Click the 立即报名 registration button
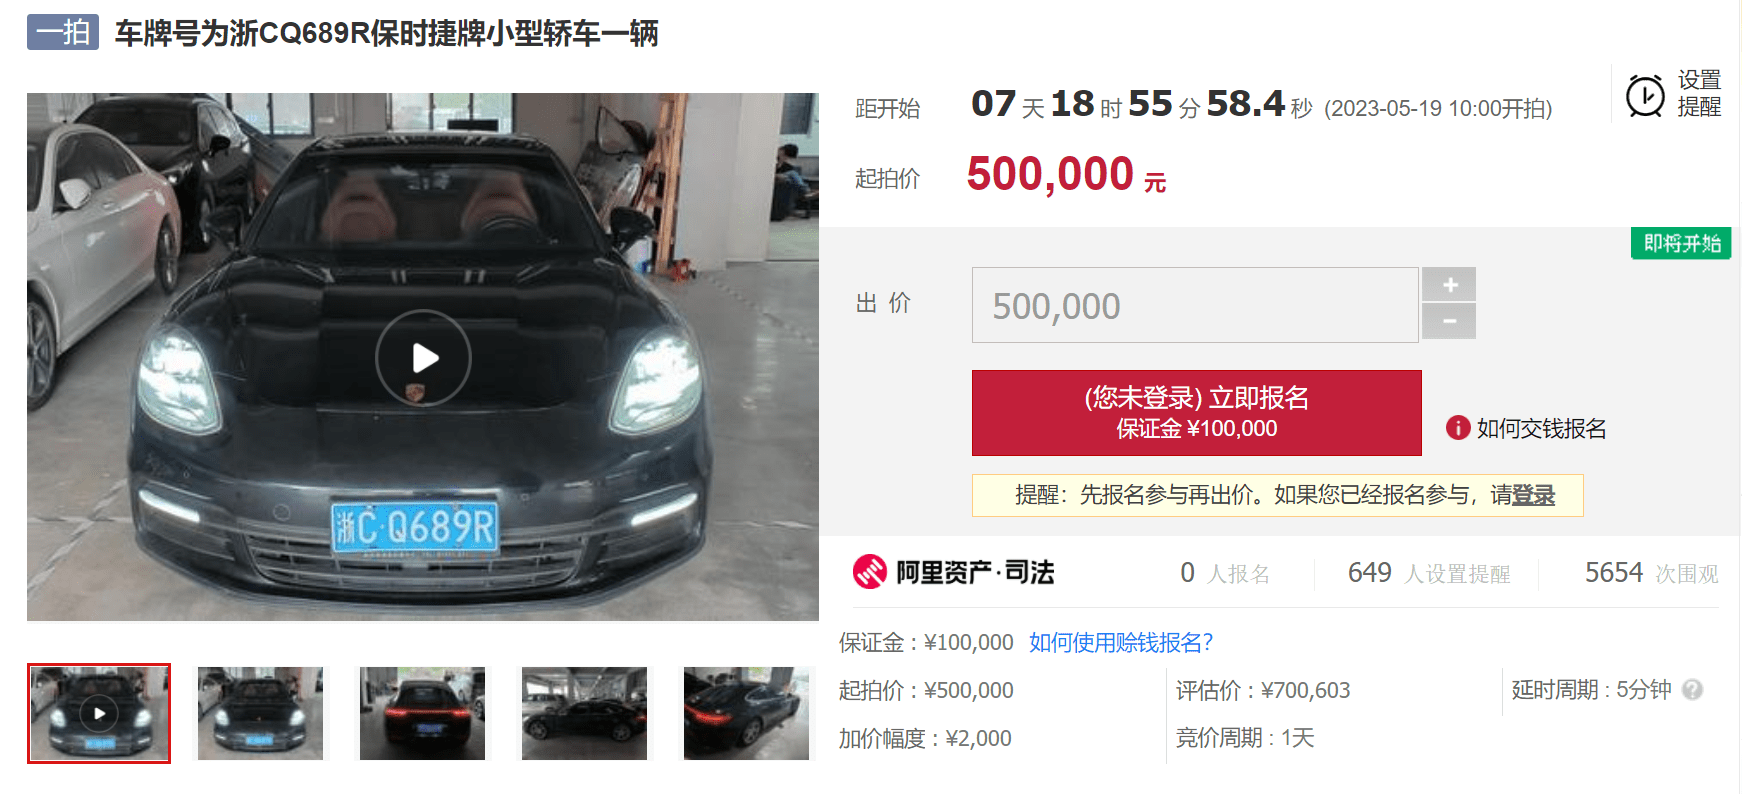Image resolution: width=1742 pixels, height=794 pixels. click(1197, 413)
